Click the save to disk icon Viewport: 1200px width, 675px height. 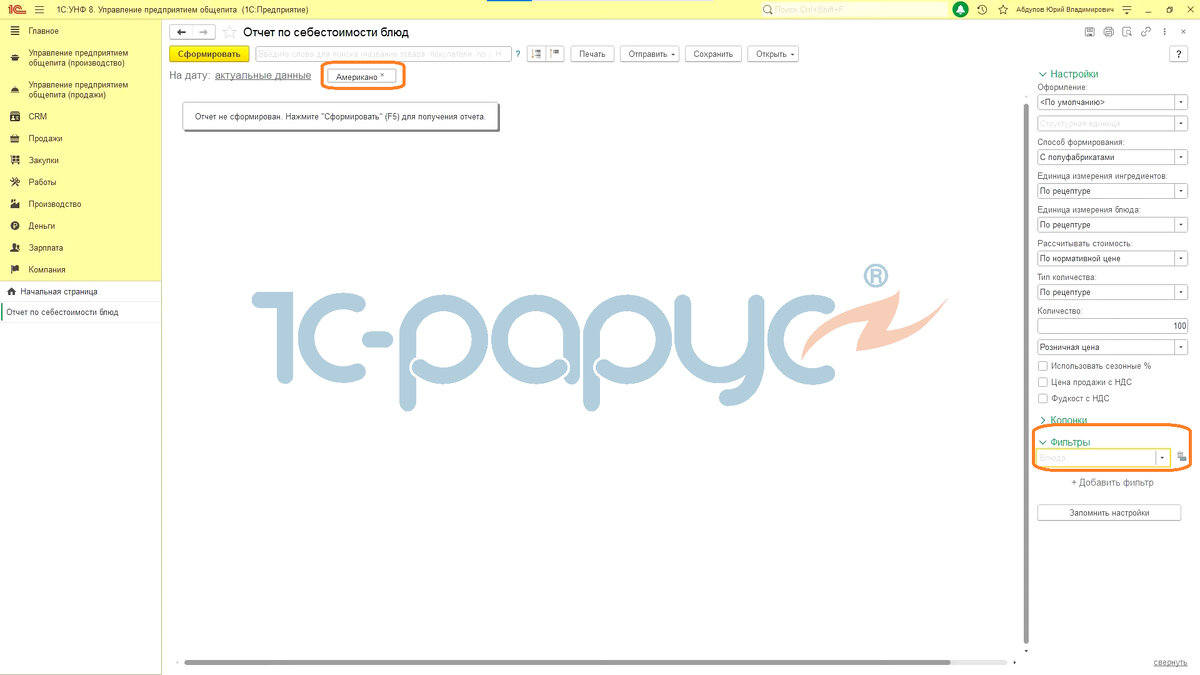click(1090, 32)
